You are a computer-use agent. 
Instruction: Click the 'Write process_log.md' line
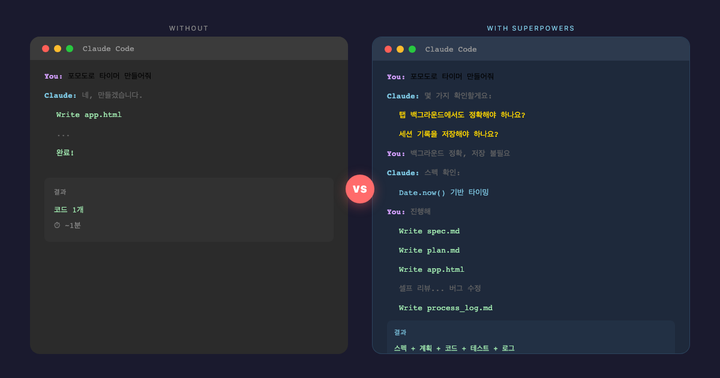pos(445,308)
